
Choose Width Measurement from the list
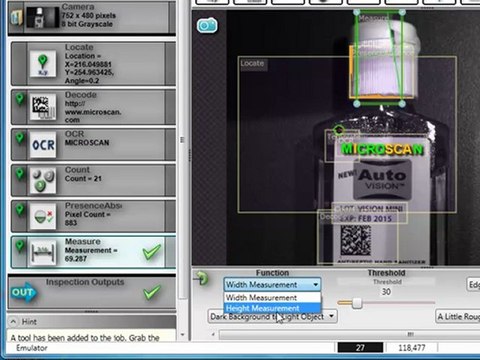point(272,297)
